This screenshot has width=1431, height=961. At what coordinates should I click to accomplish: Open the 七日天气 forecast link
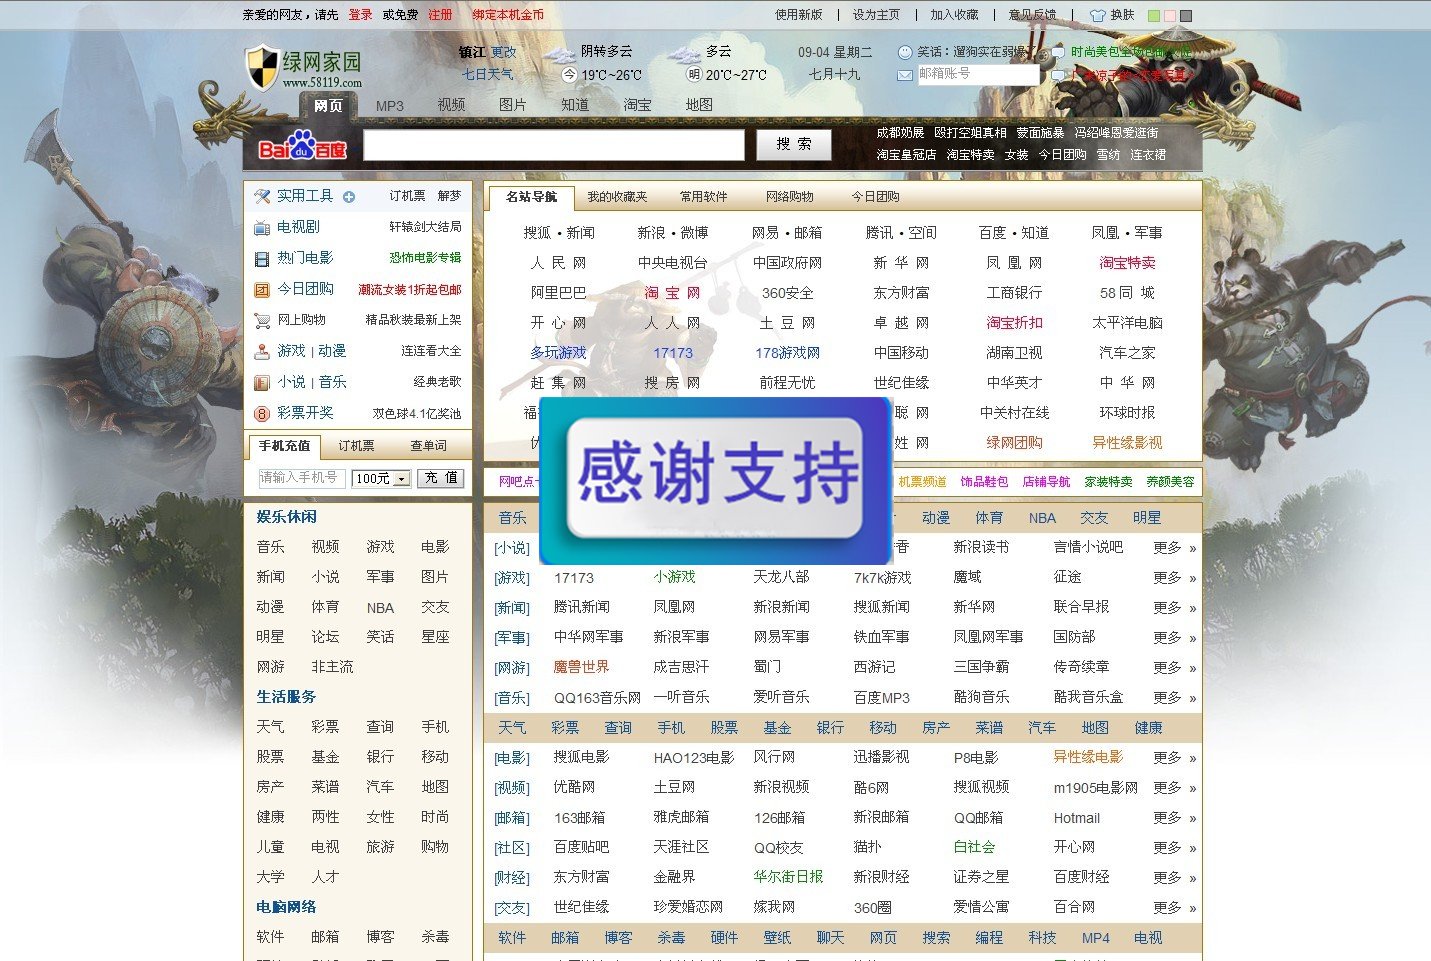(487, 75)
